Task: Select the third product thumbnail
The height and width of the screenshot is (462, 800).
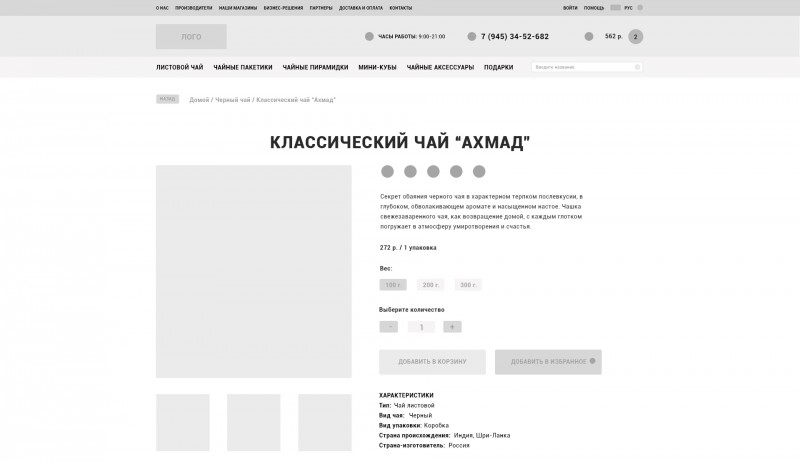Action: [x=325, y=422]
